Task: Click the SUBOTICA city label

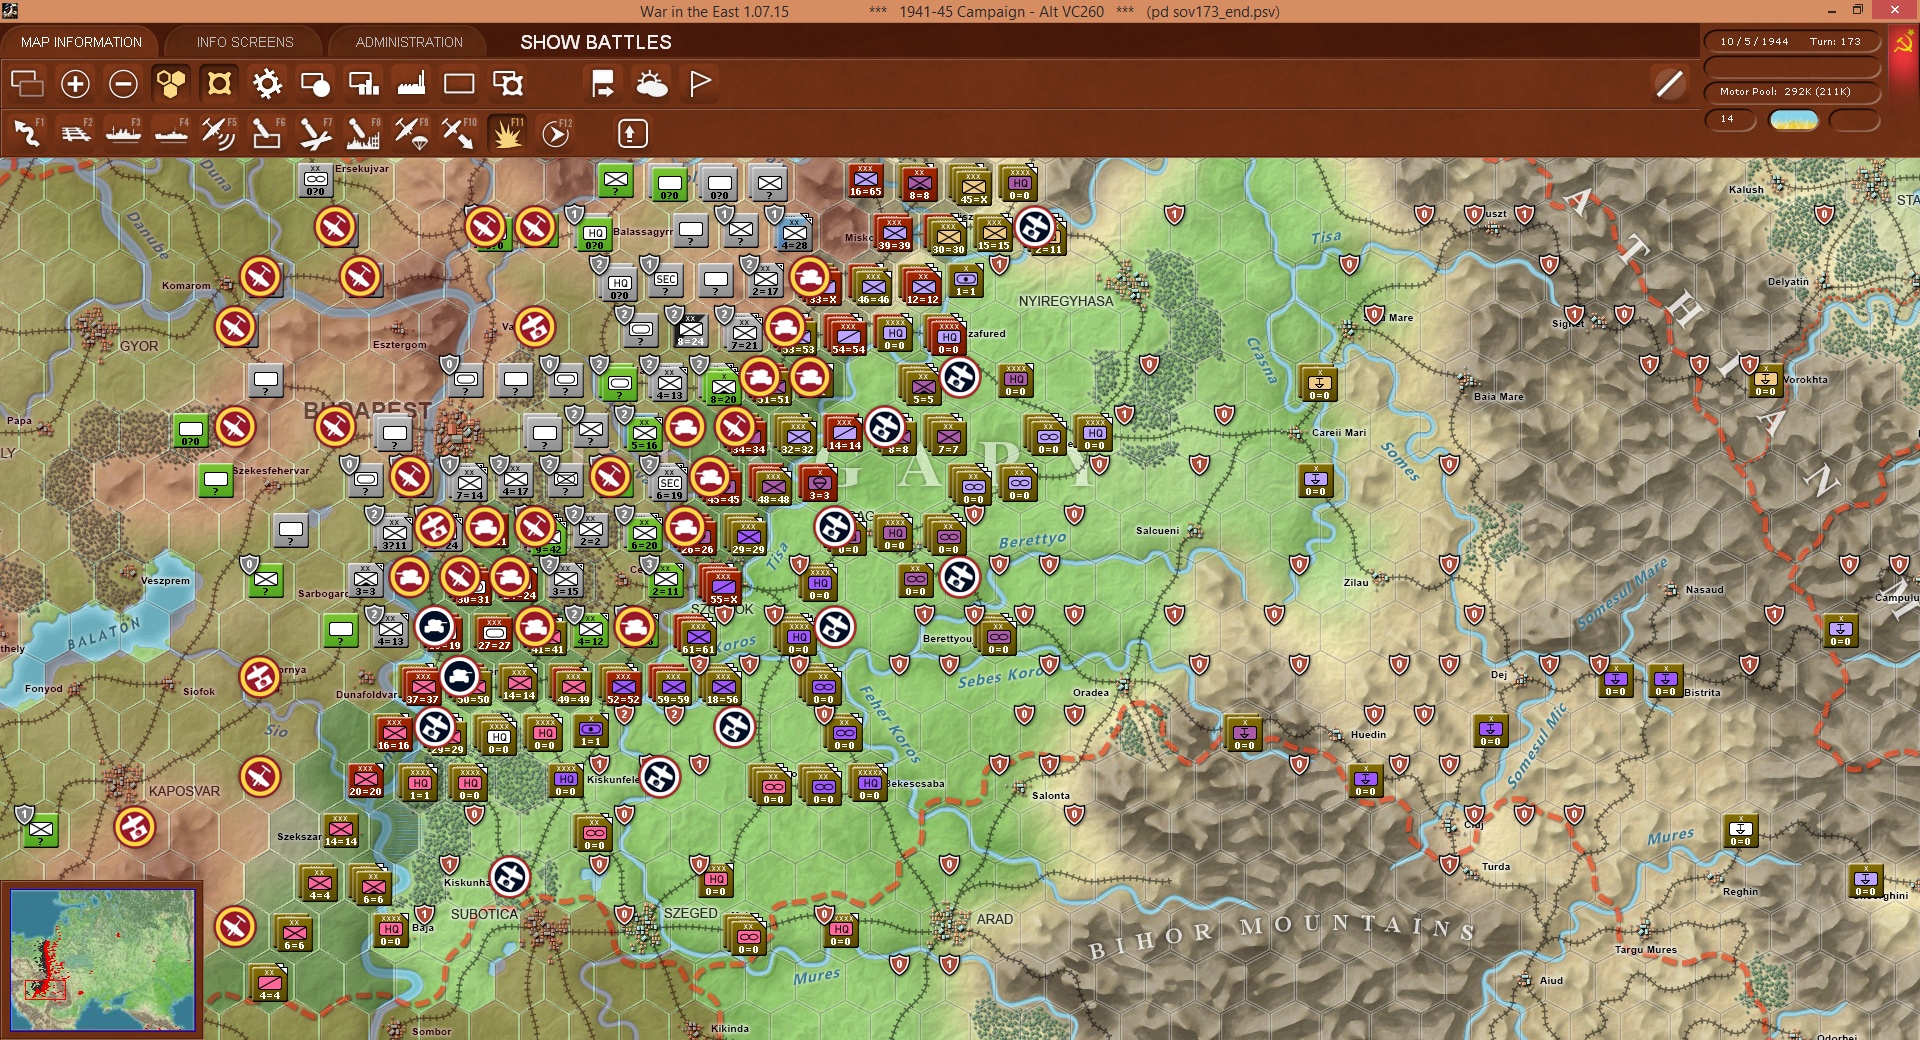Action: coord(484,914)
